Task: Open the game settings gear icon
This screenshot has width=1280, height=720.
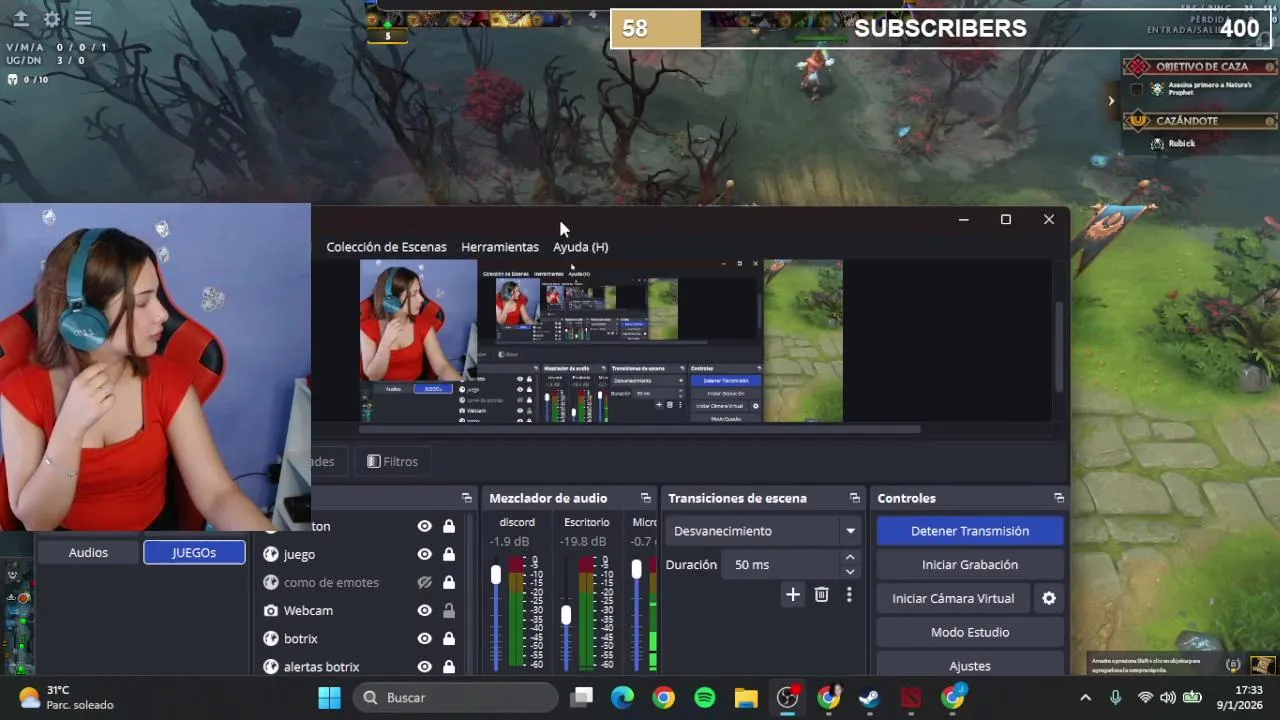Action: (x=52, y=19)
